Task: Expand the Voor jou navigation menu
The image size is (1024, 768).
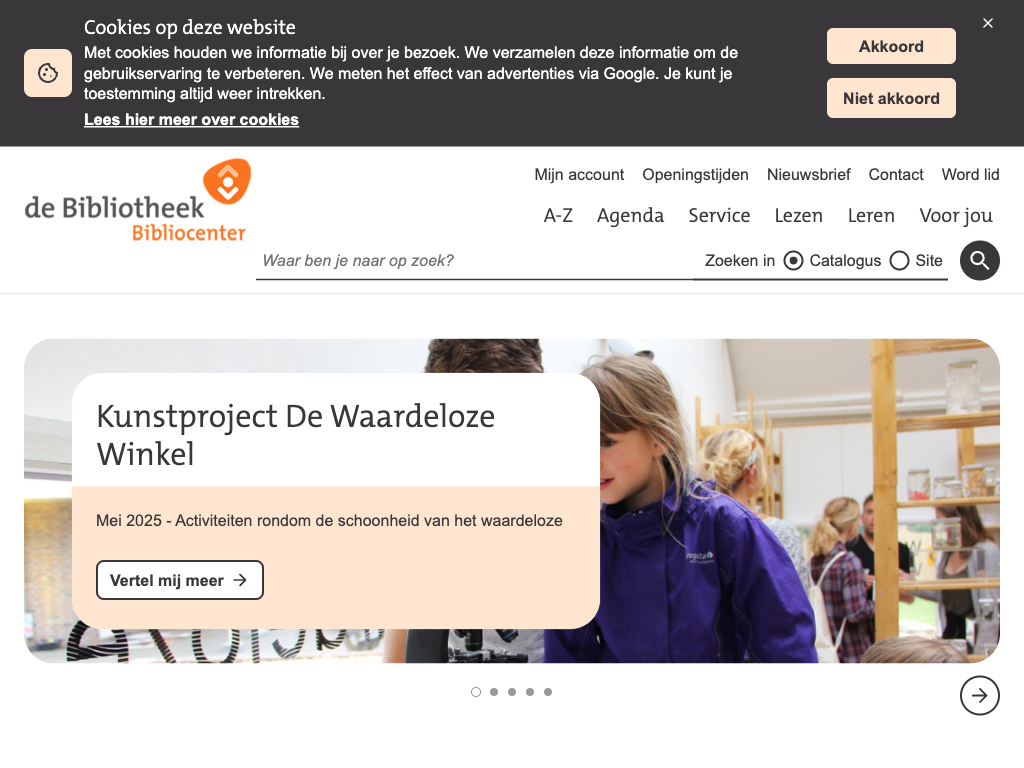Action: tap(955, 216)
